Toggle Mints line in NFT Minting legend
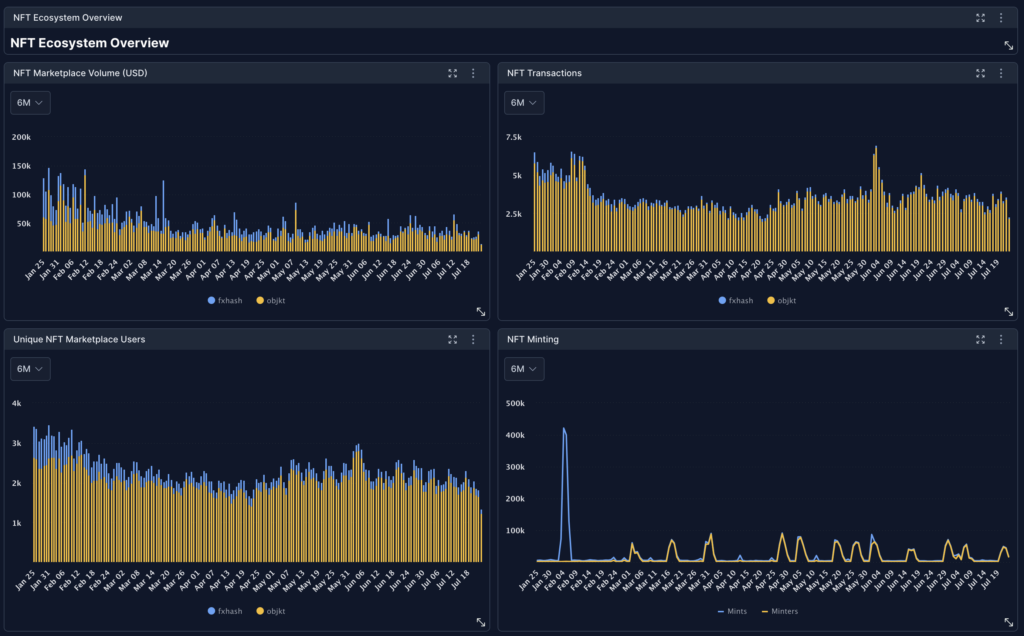Viewport: 1024px width, 636px height. coord(732,611)
